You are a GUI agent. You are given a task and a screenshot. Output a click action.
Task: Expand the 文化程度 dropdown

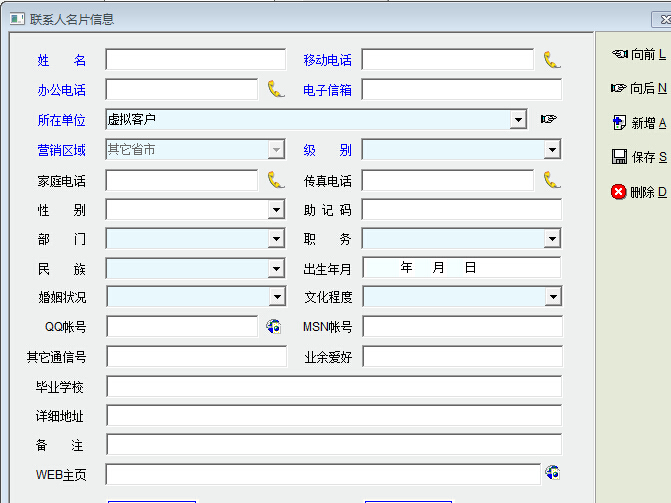(552, 297)
